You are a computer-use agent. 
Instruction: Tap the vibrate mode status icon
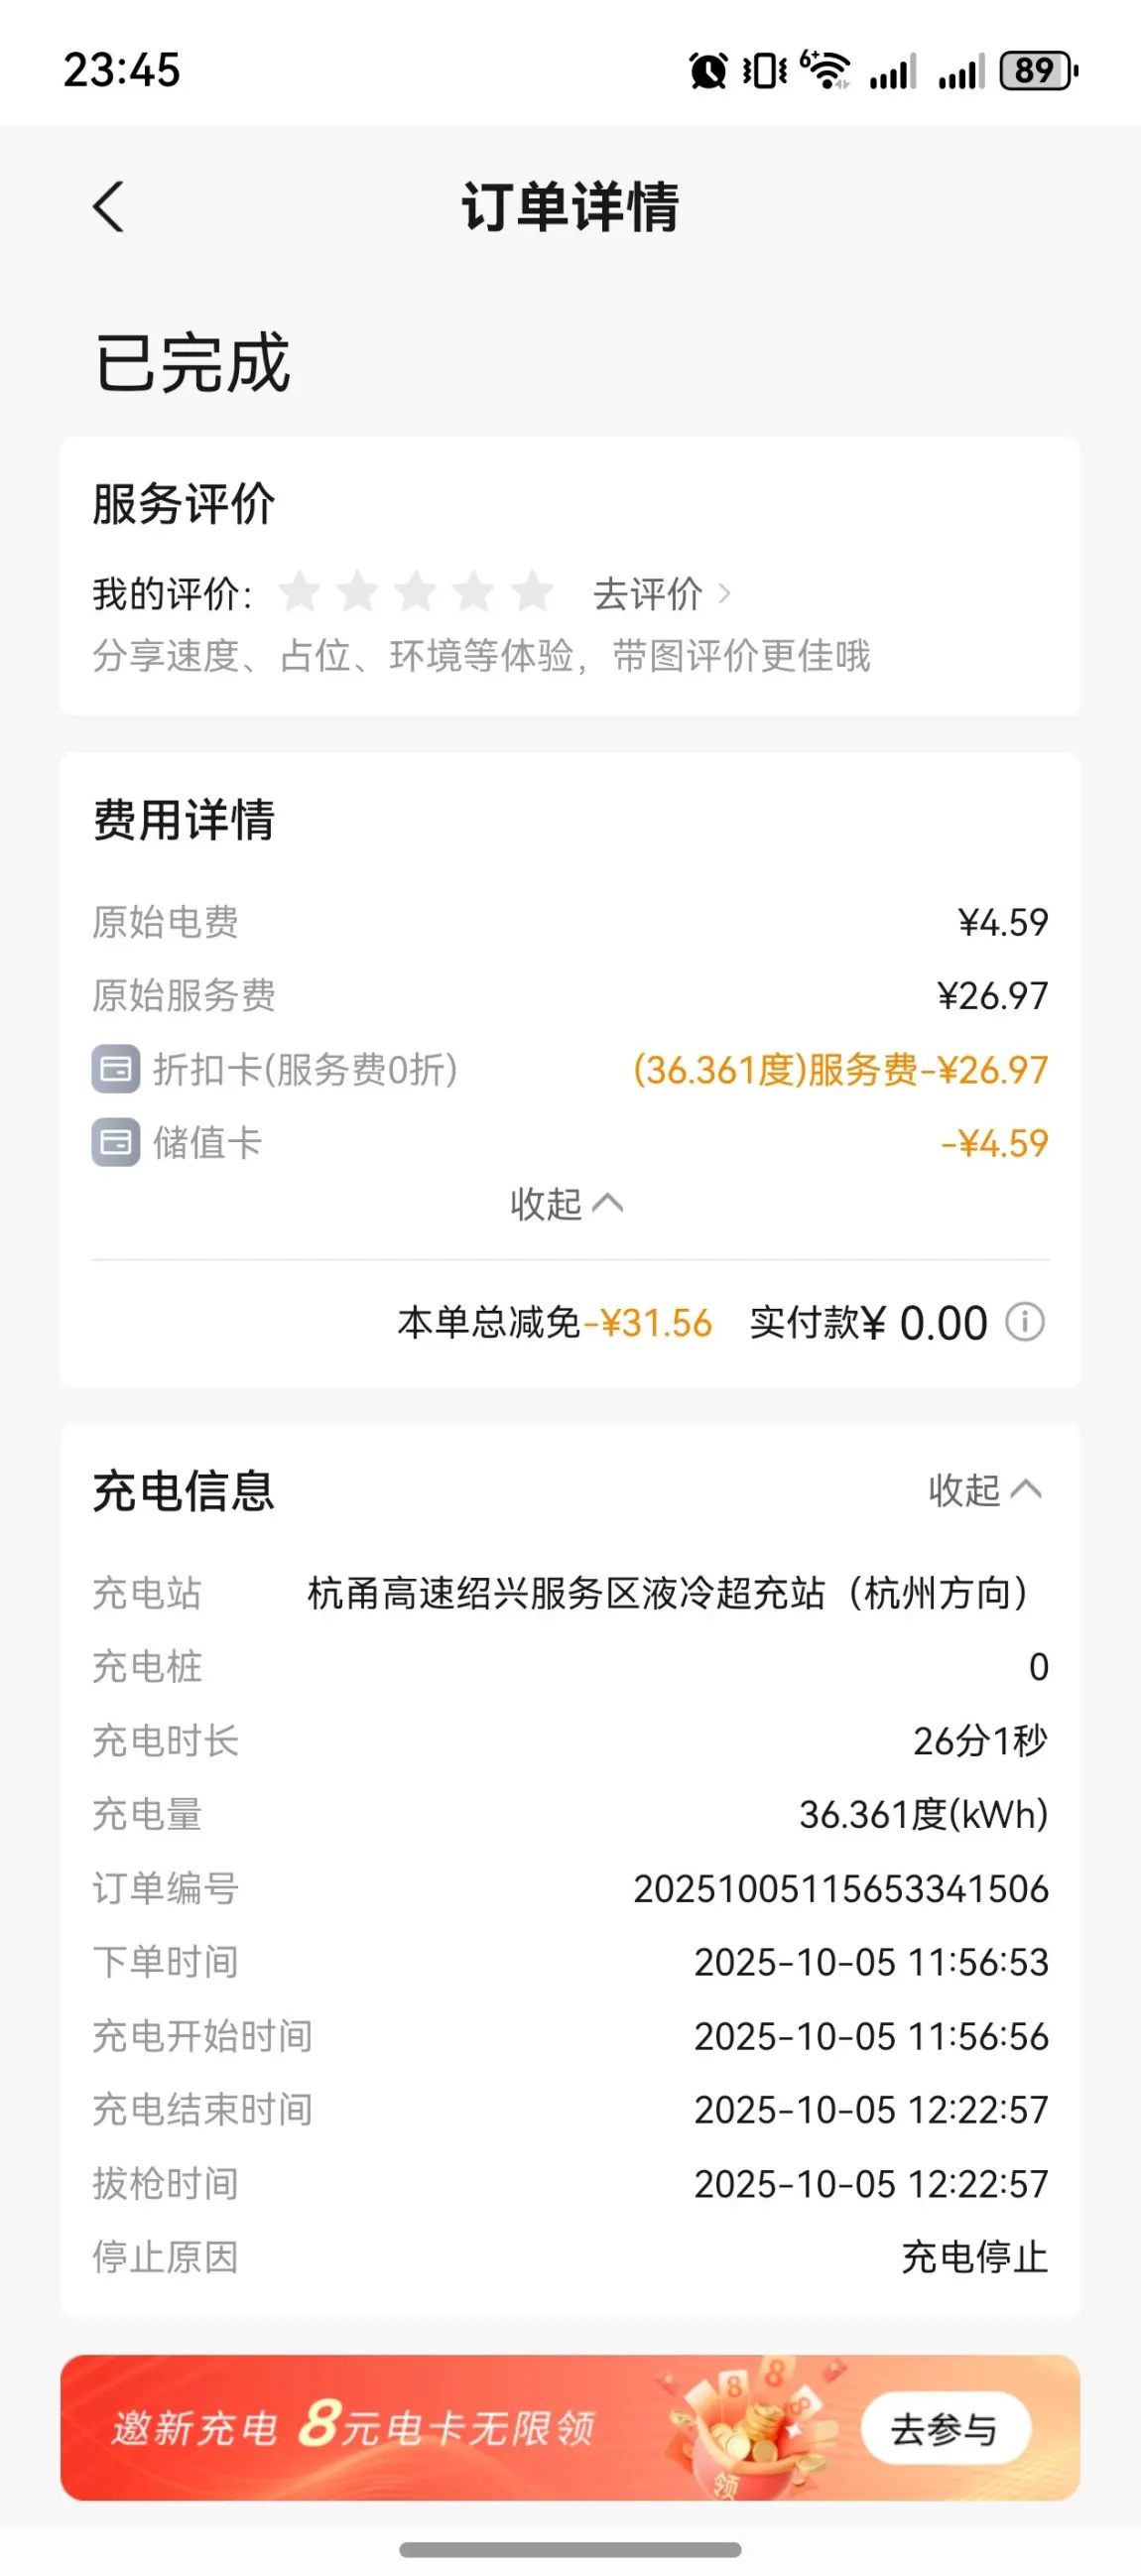765,71
